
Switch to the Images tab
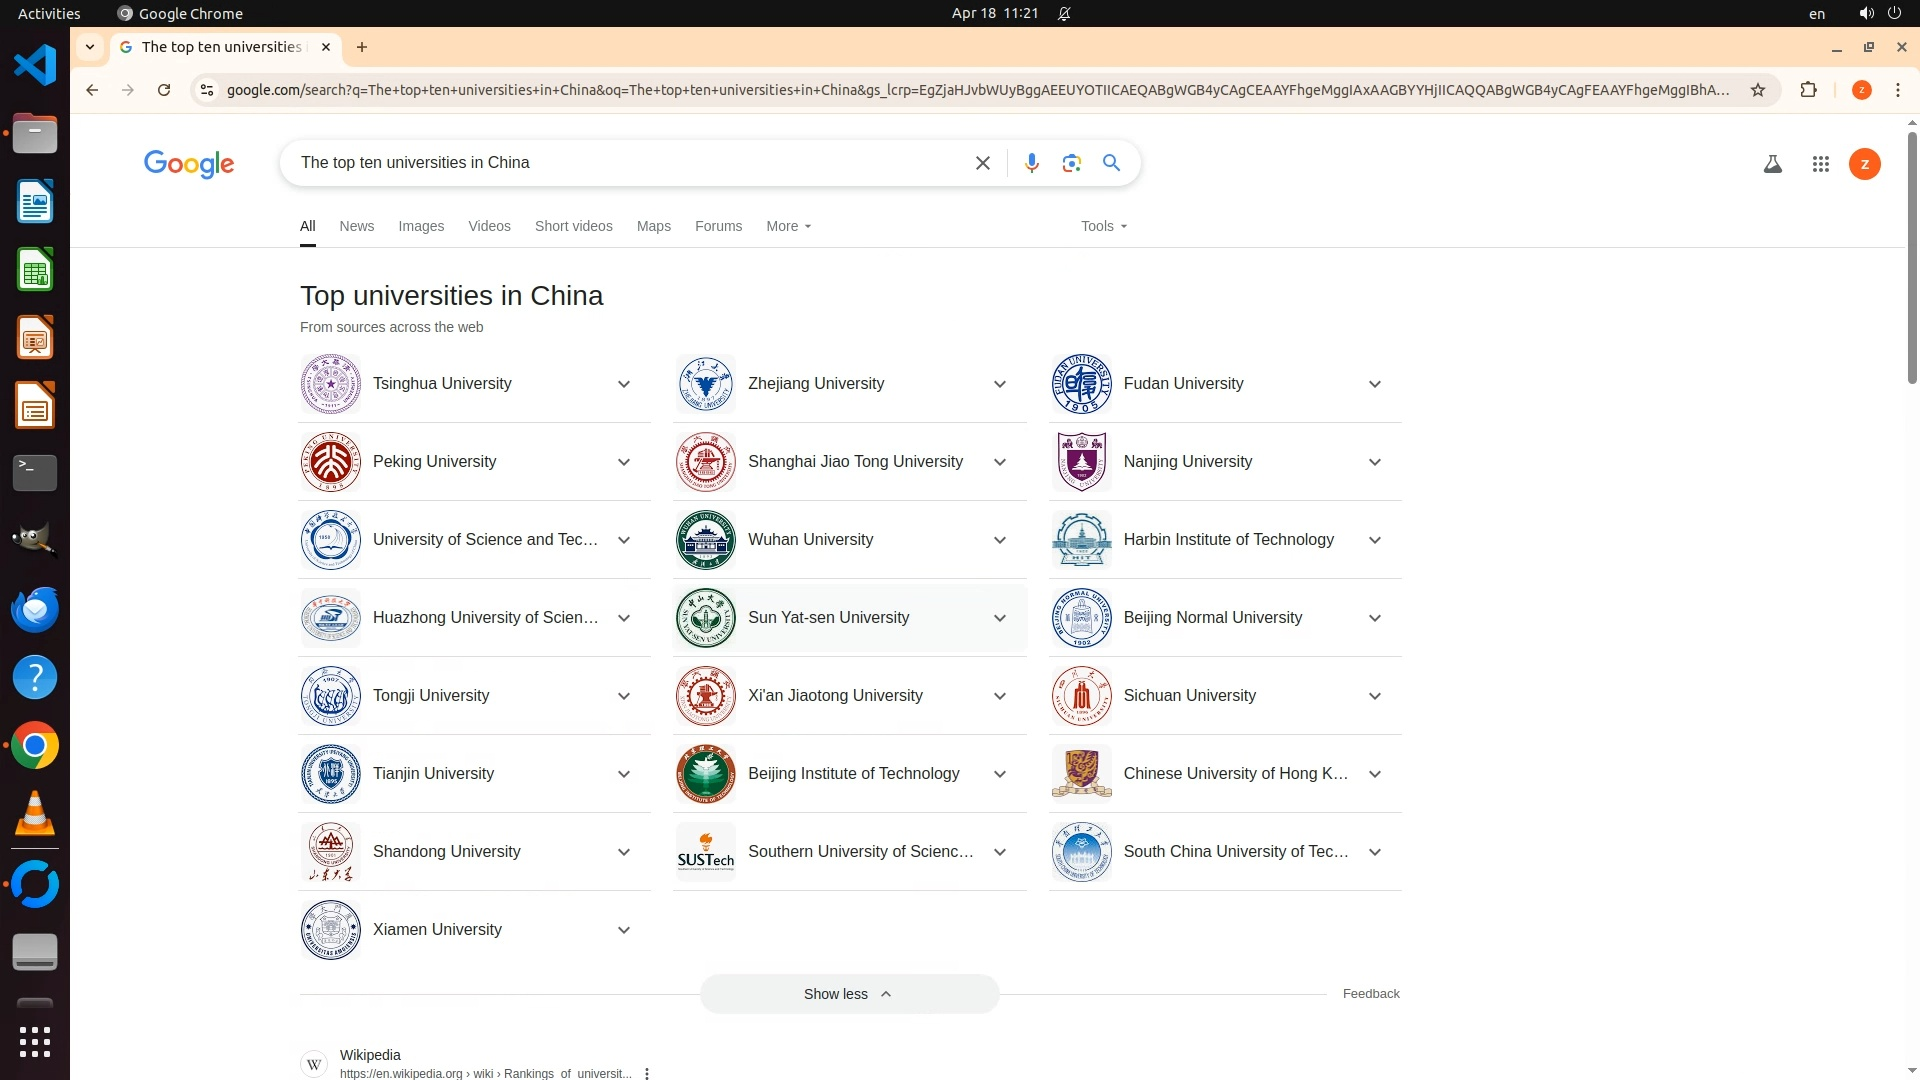(421, 226)
